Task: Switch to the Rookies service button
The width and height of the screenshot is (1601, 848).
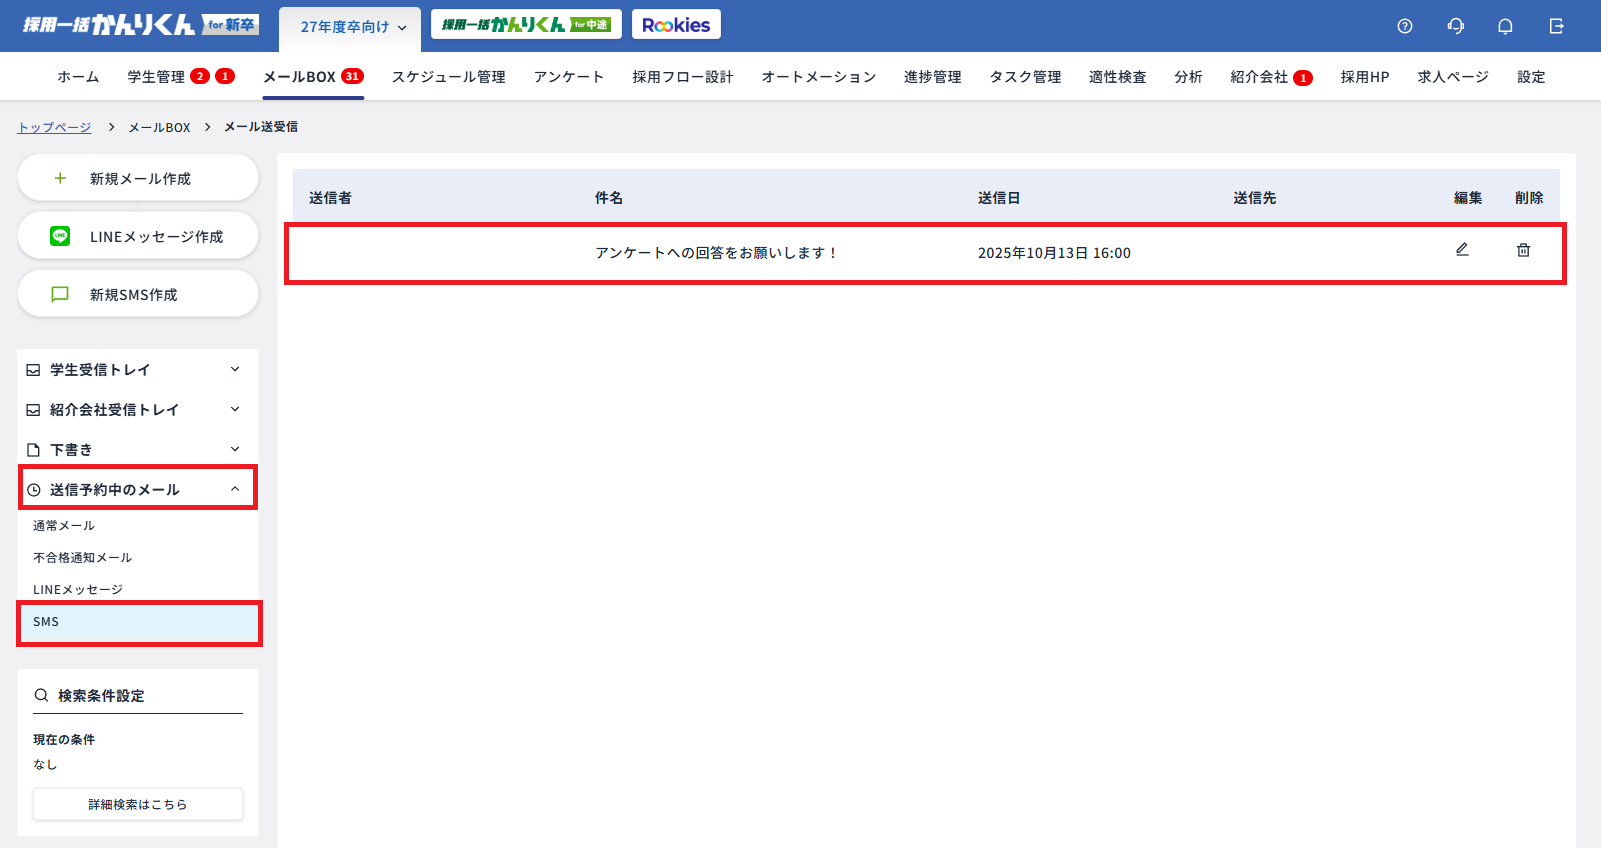Action: pyautogui.click(x=676, y=25)
